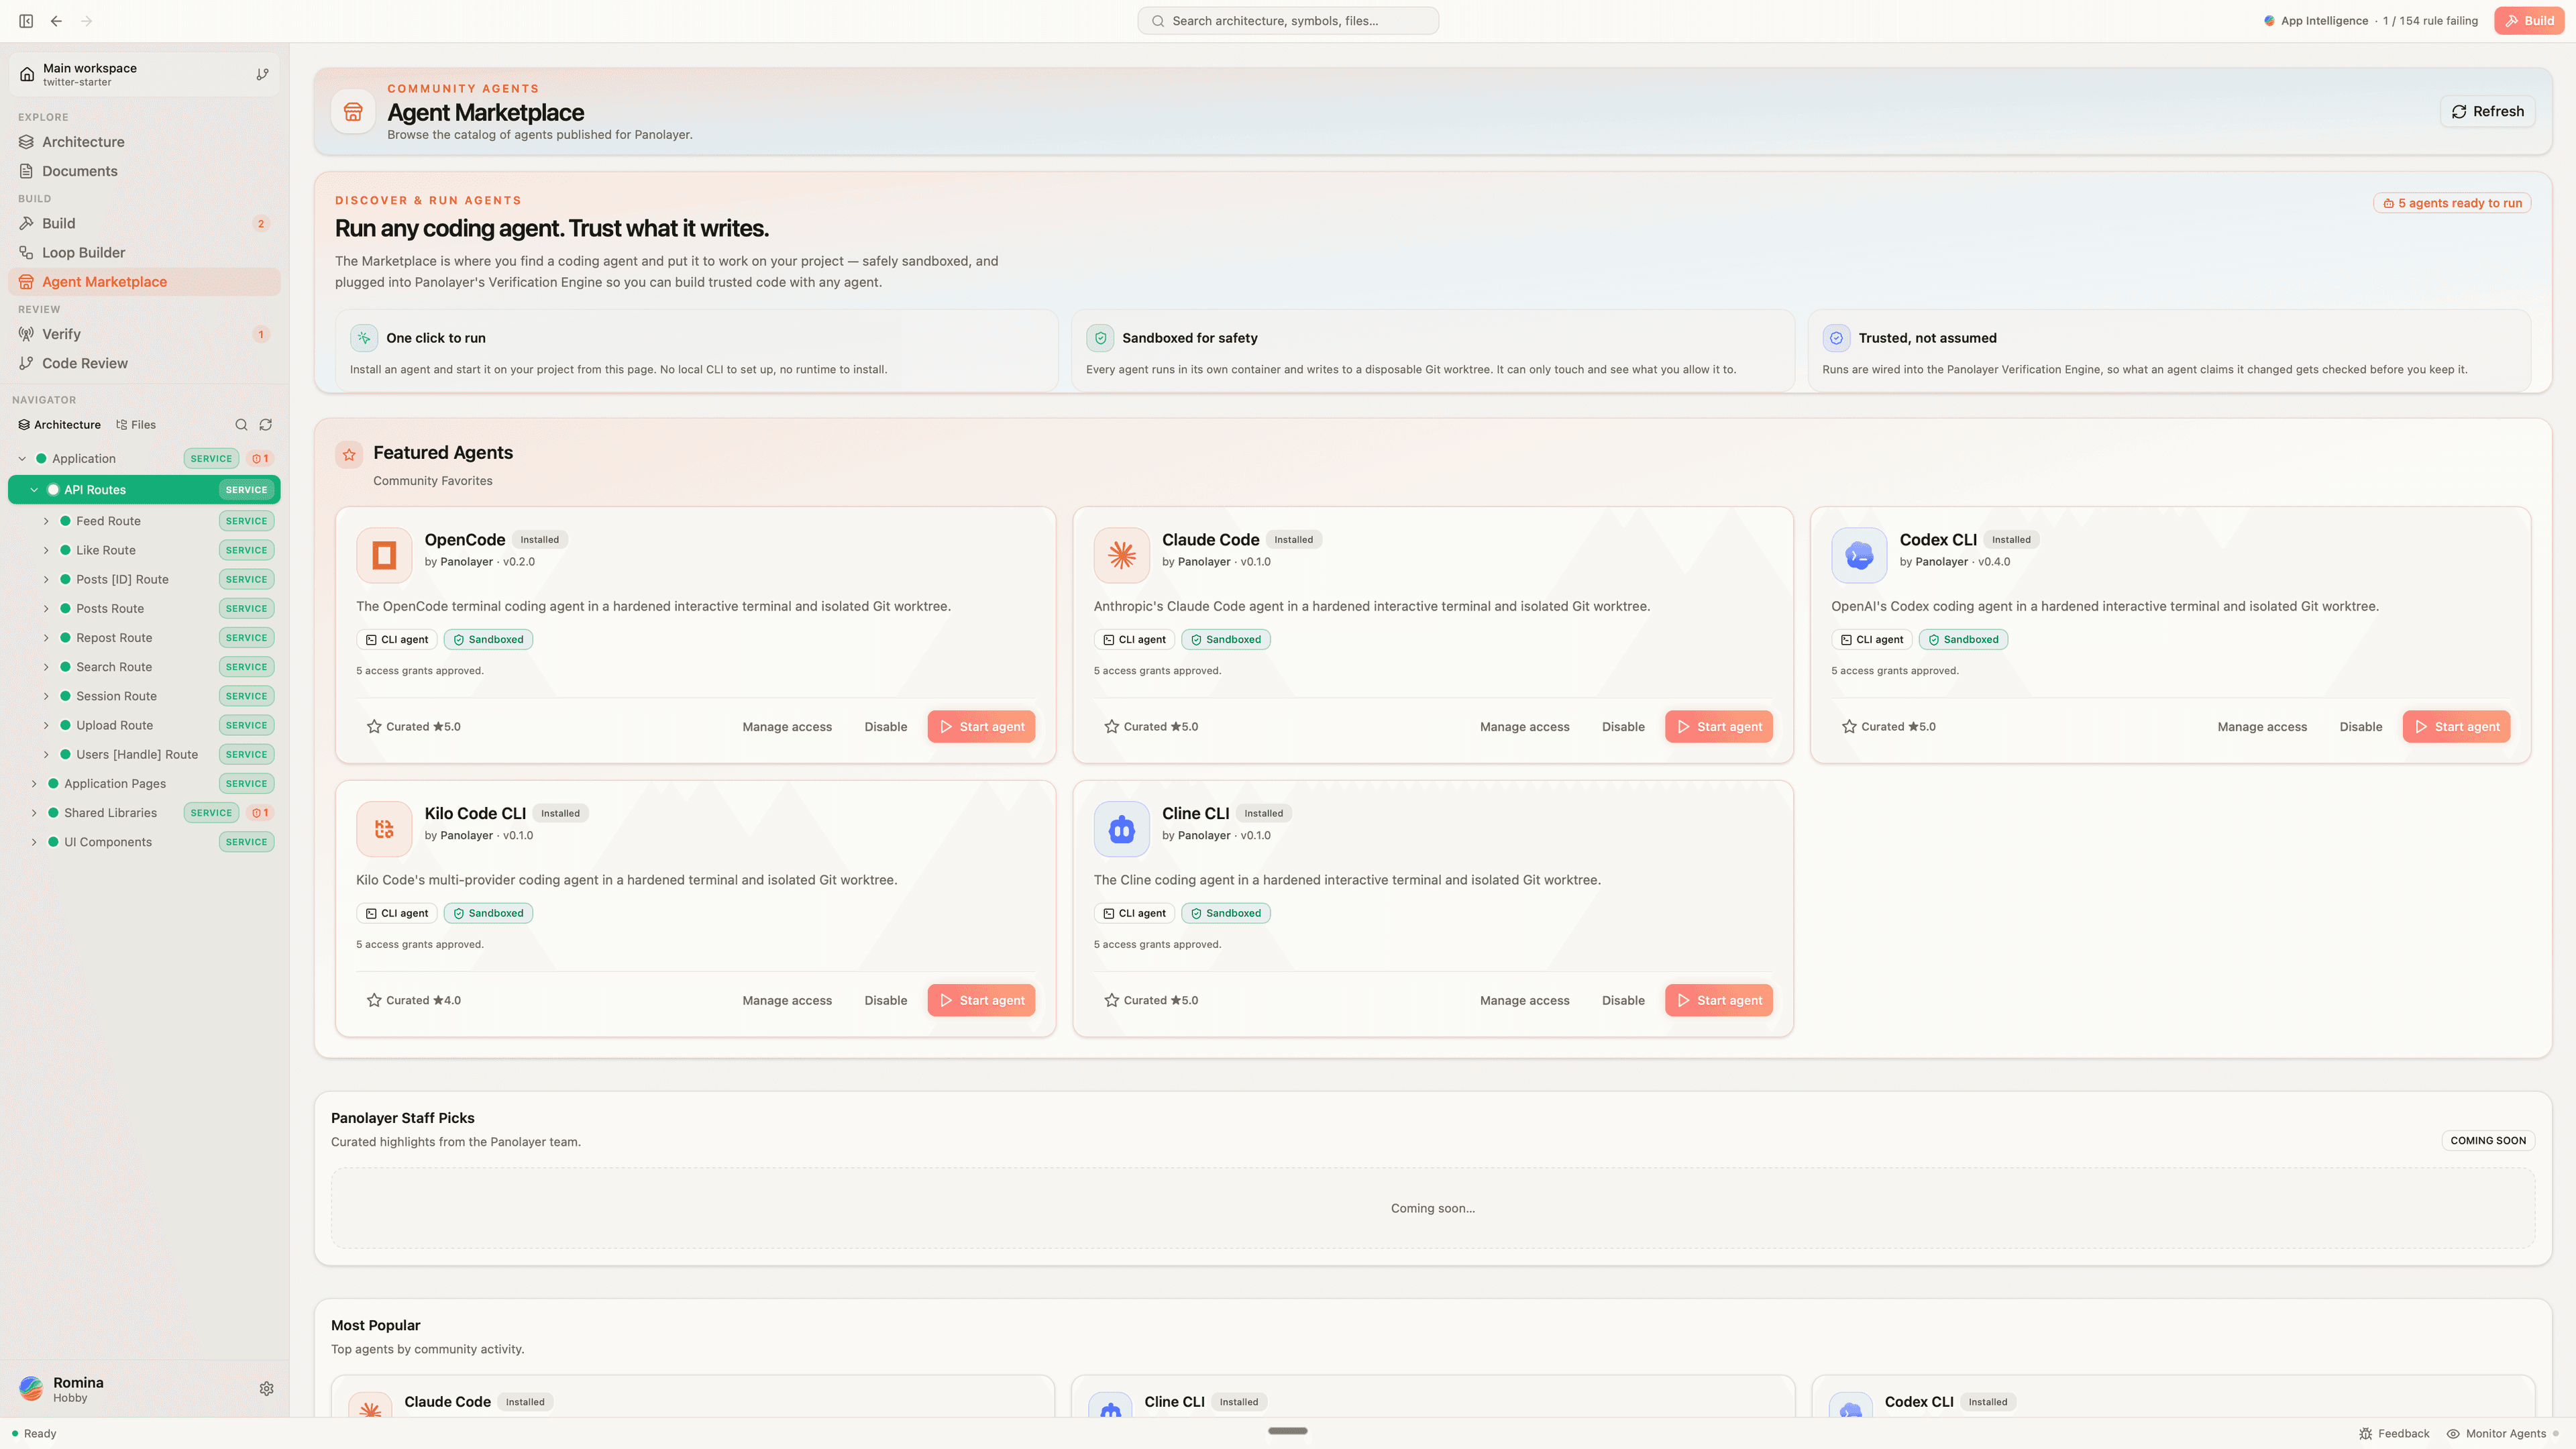2576x1449 pixels.
Task: Open Loop Builder in the sidebar
Action: 144,253
